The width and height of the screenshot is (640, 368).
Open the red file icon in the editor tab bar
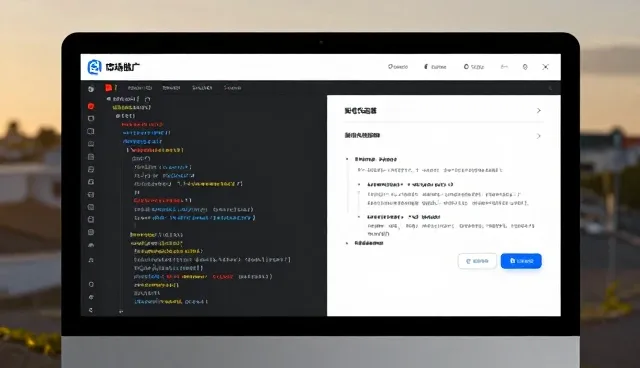tap(109, 88)
